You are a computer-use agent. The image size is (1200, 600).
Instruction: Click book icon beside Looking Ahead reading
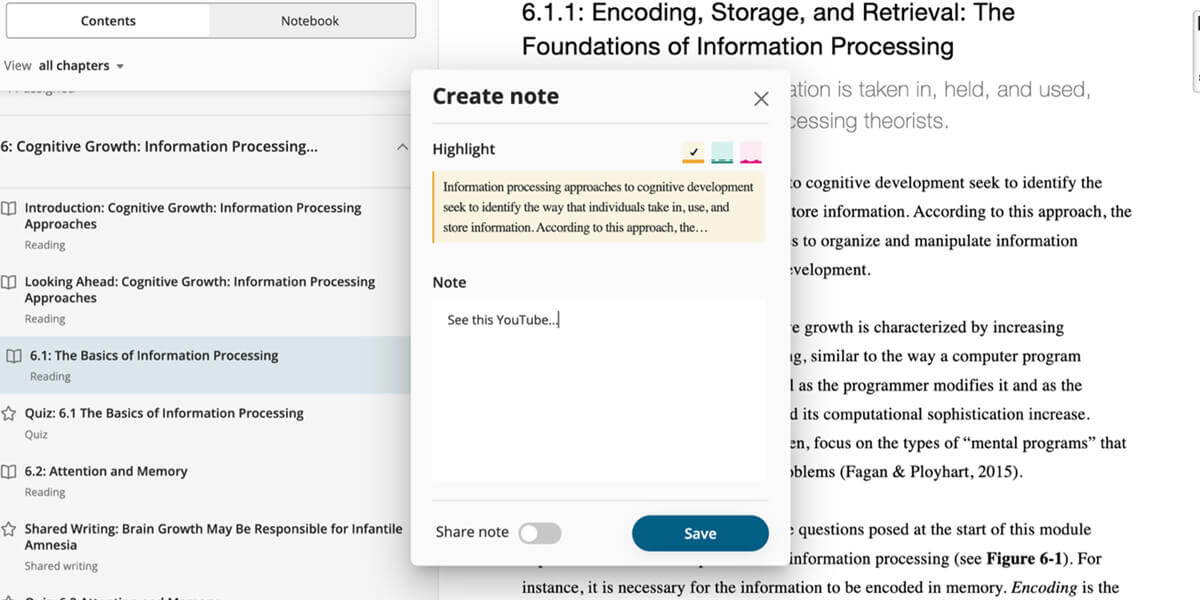[x=9, y=282]
